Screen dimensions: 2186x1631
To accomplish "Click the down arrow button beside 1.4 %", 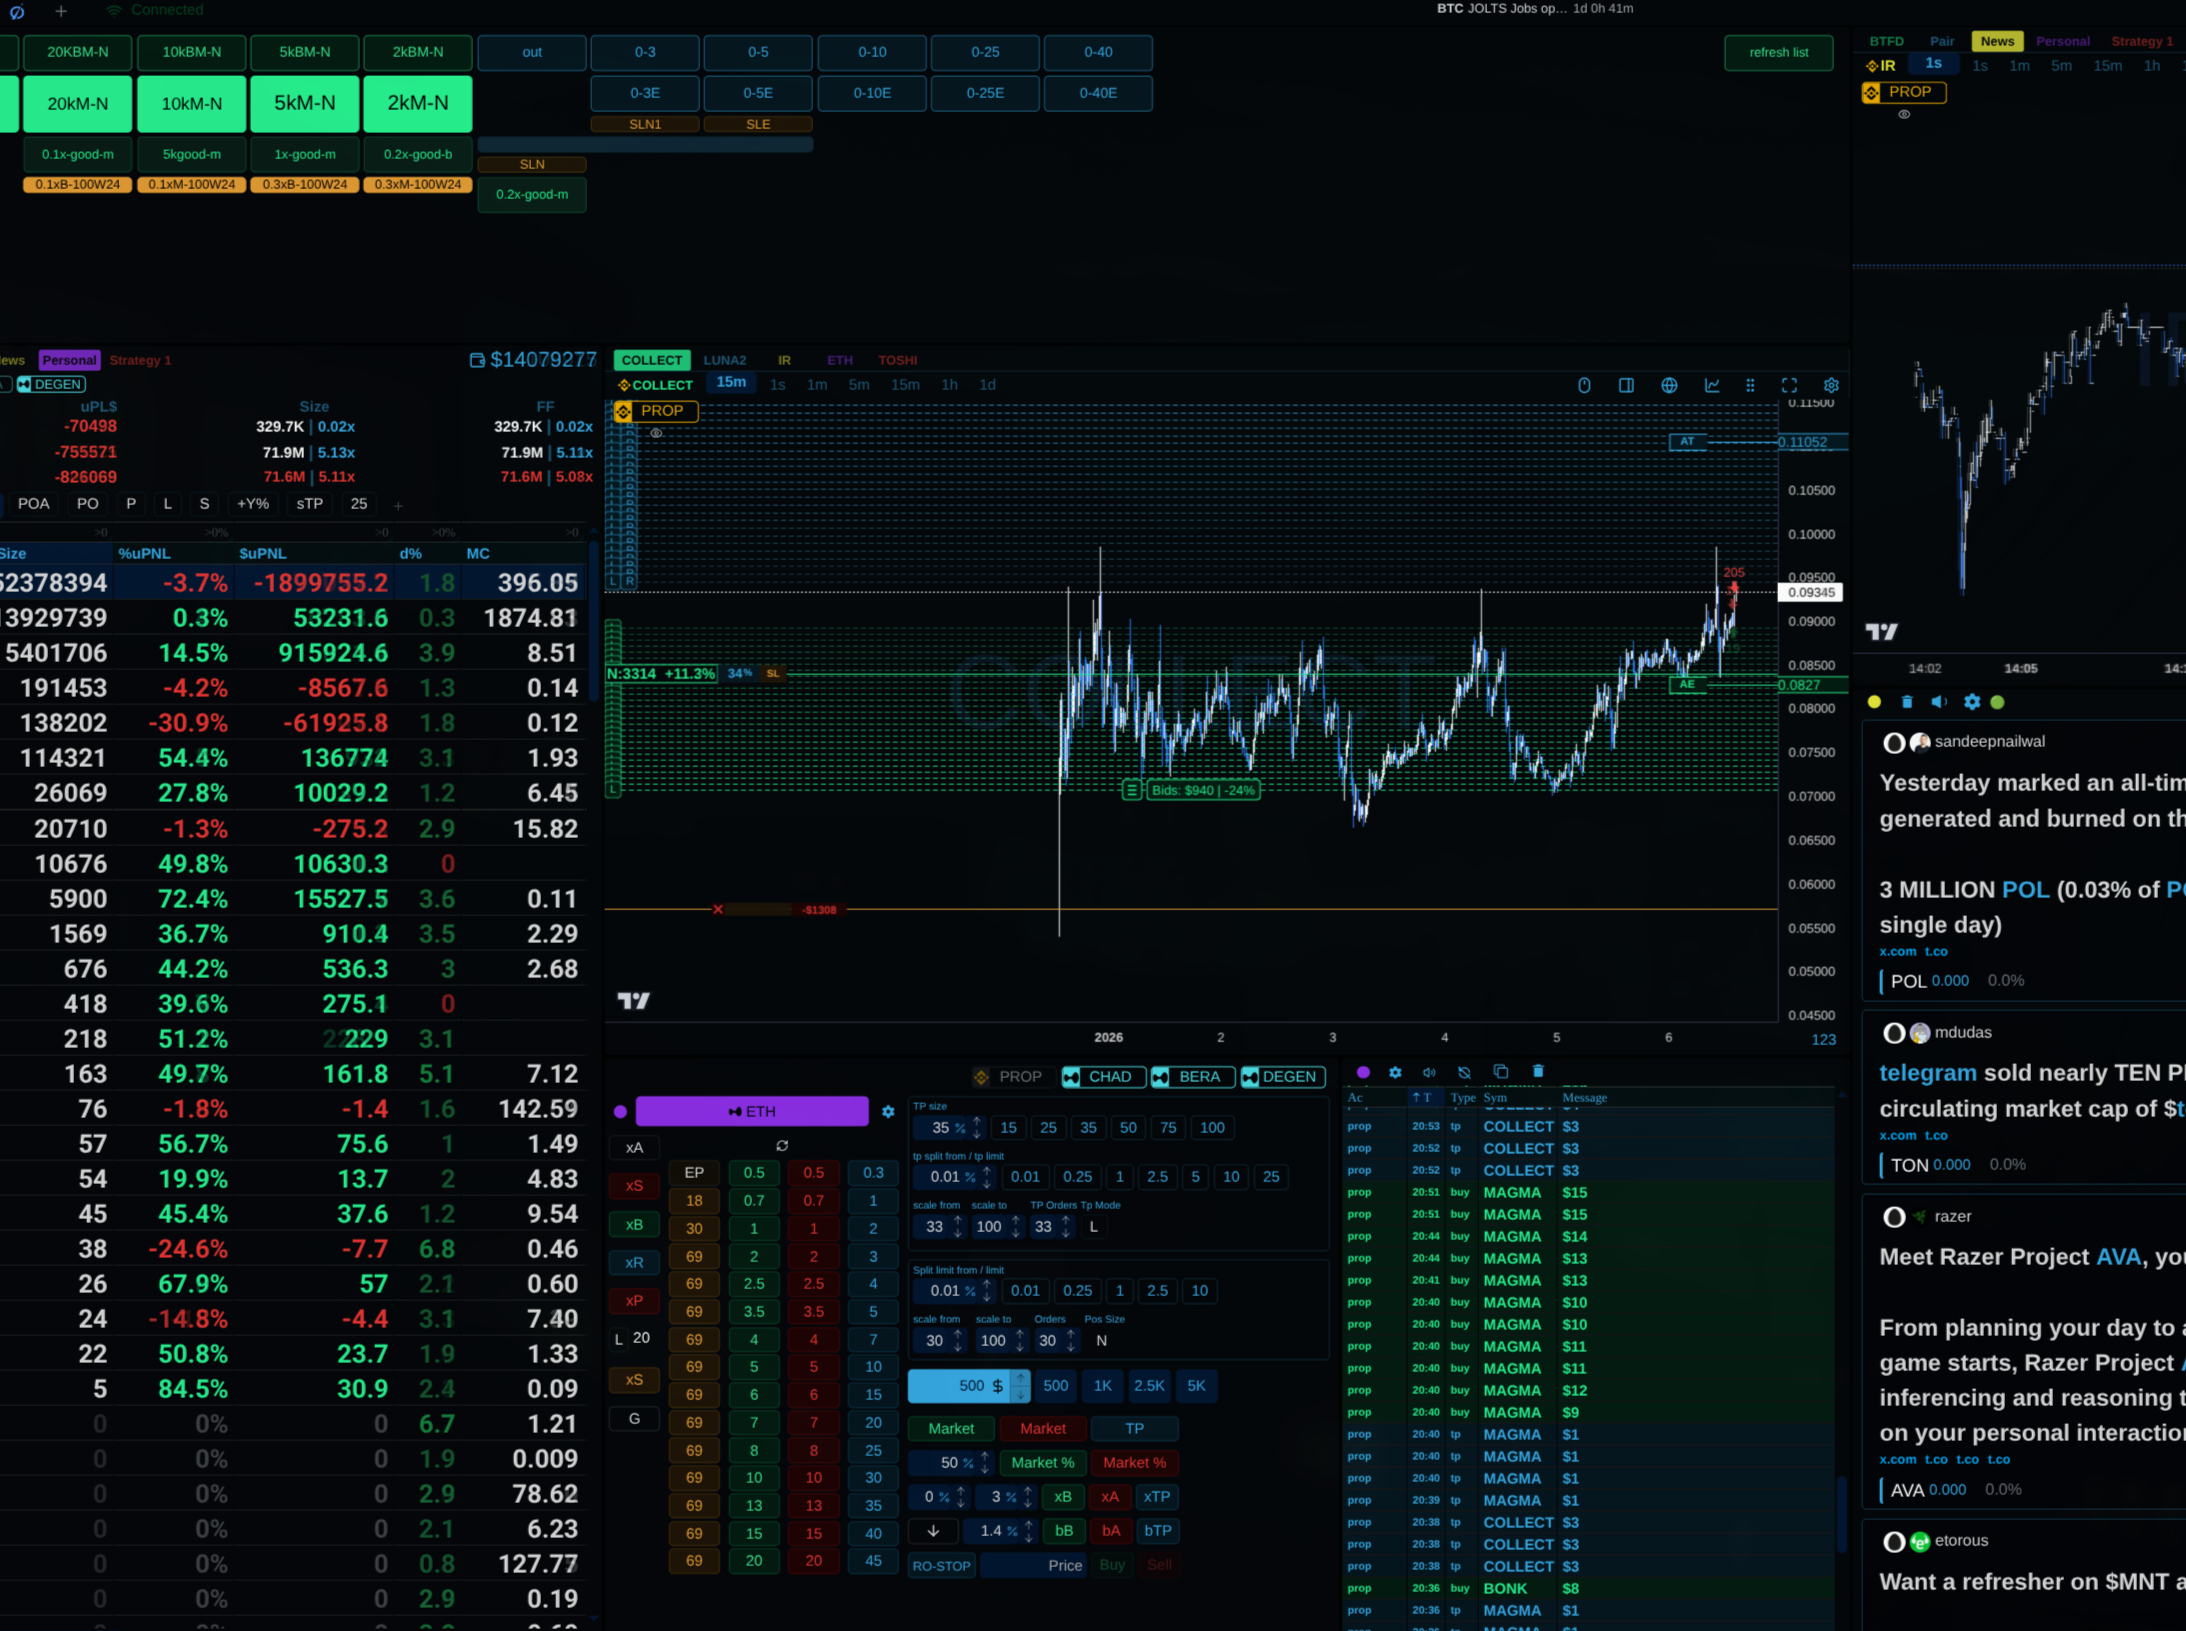I will (x=933, y=1531).
